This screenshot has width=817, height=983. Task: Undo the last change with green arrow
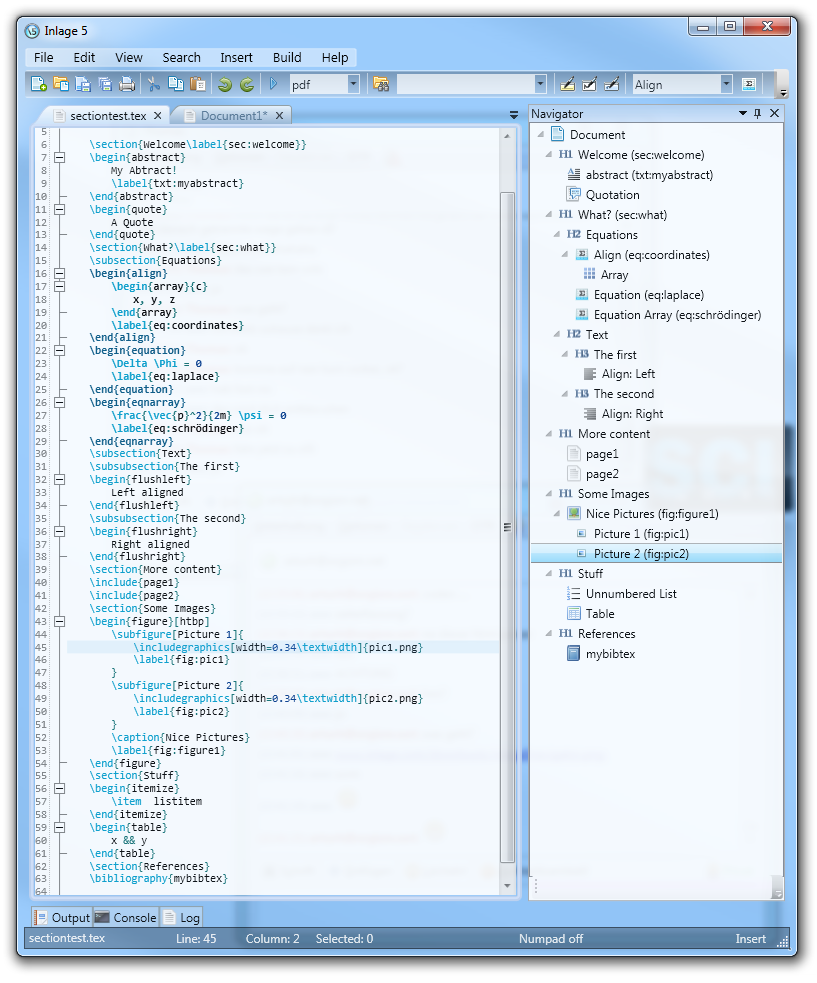pyautogui.click(x=225, y=84)
